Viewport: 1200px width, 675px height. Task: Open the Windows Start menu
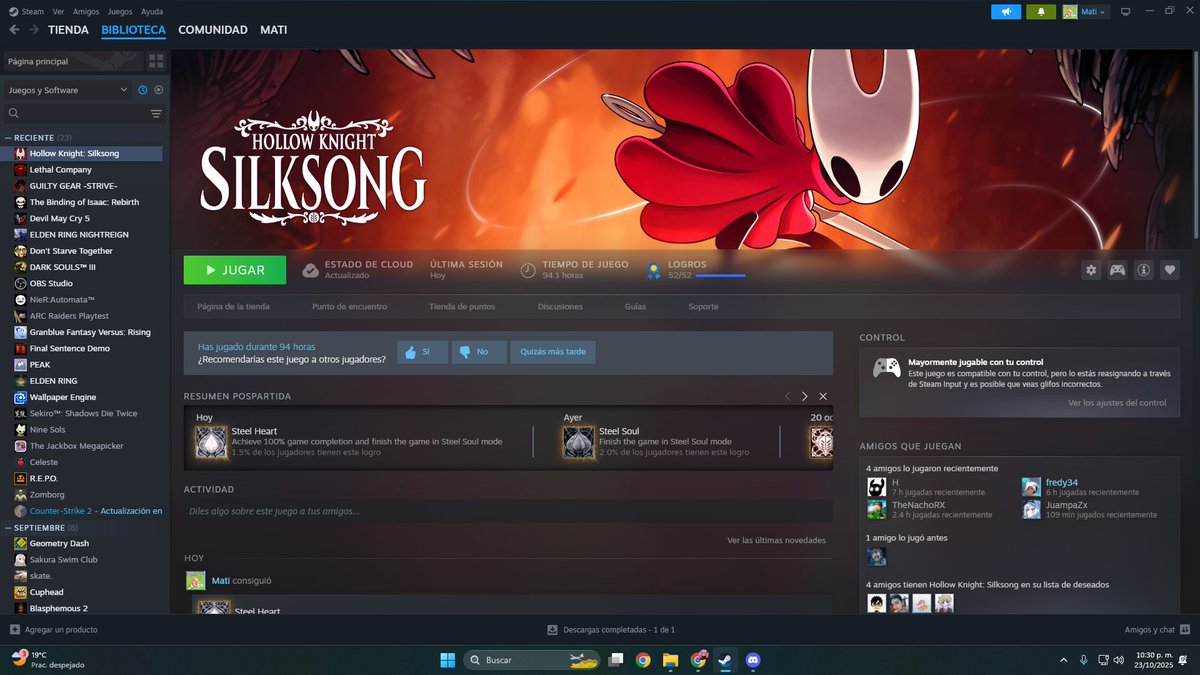(x=447, y=660)
